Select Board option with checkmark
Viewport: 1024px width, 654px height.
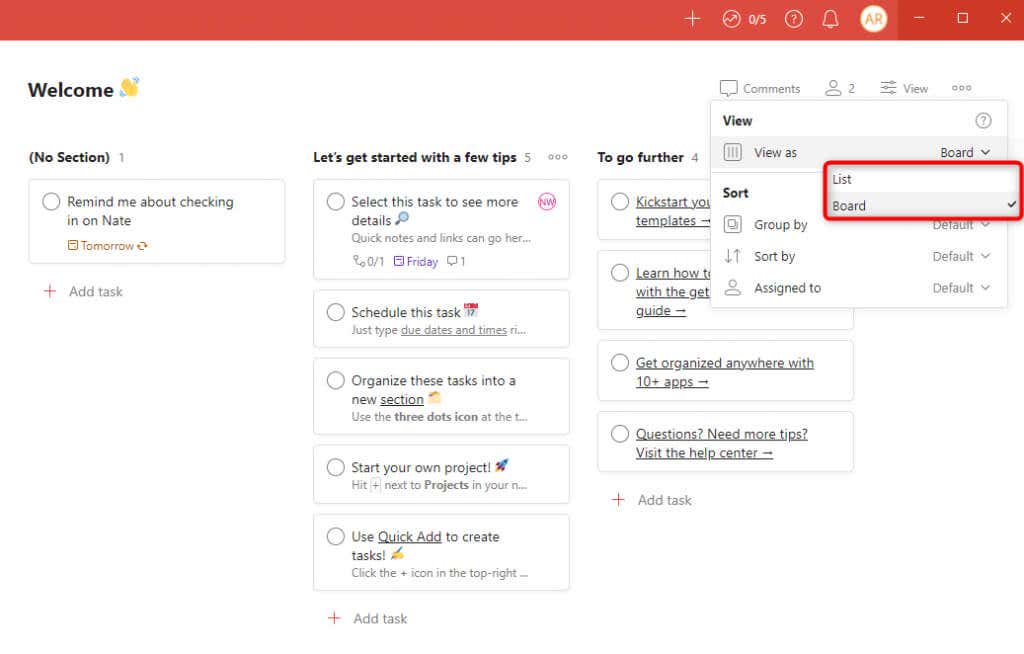[922, 206]
